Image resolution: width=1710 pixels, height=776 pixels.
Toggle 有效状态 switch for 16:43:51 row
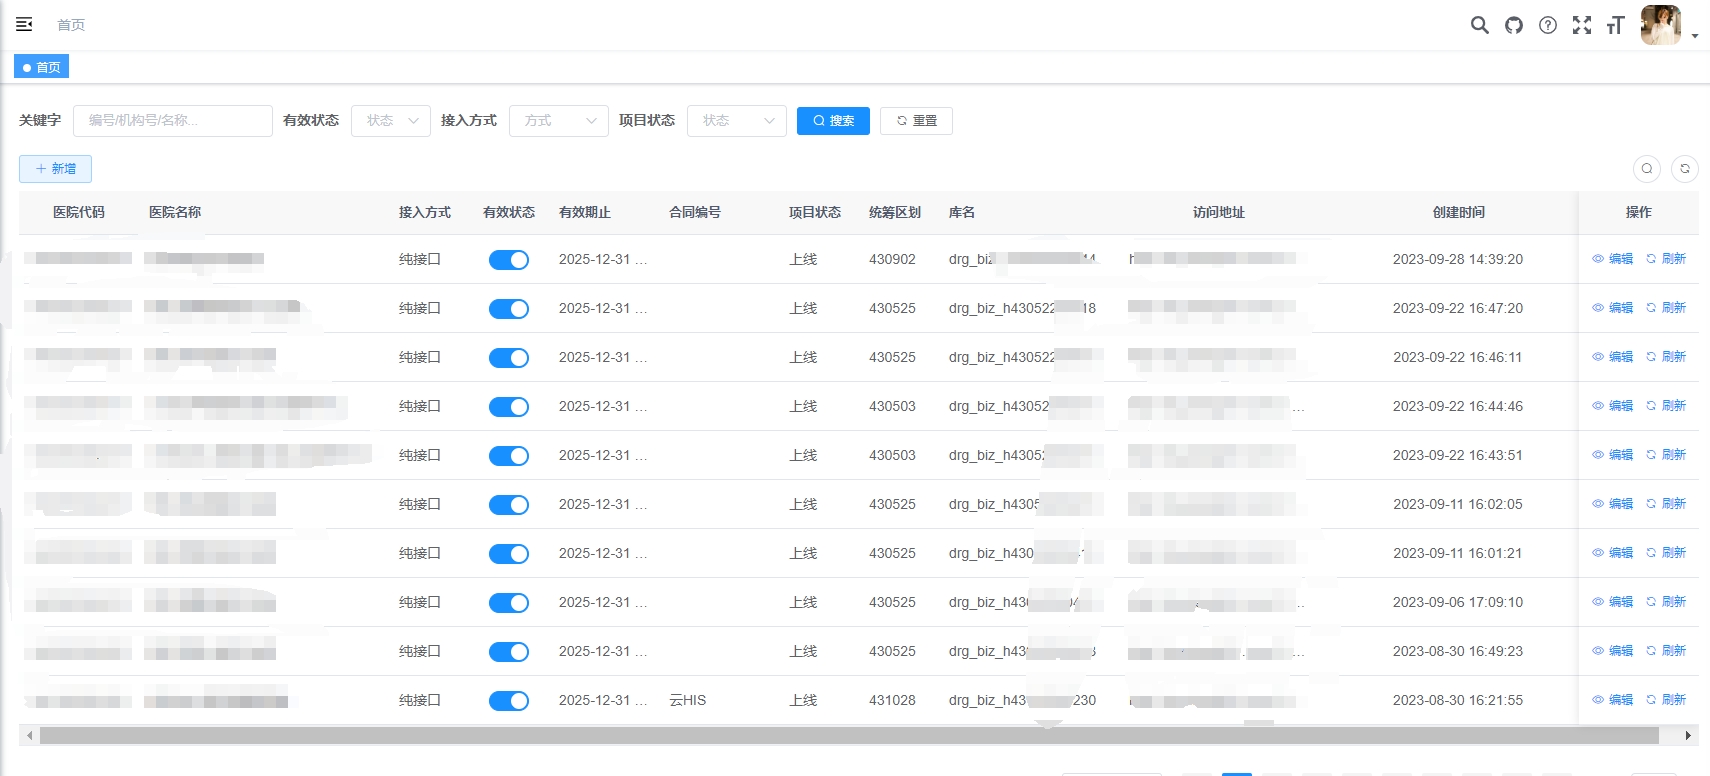coord(509,456)
